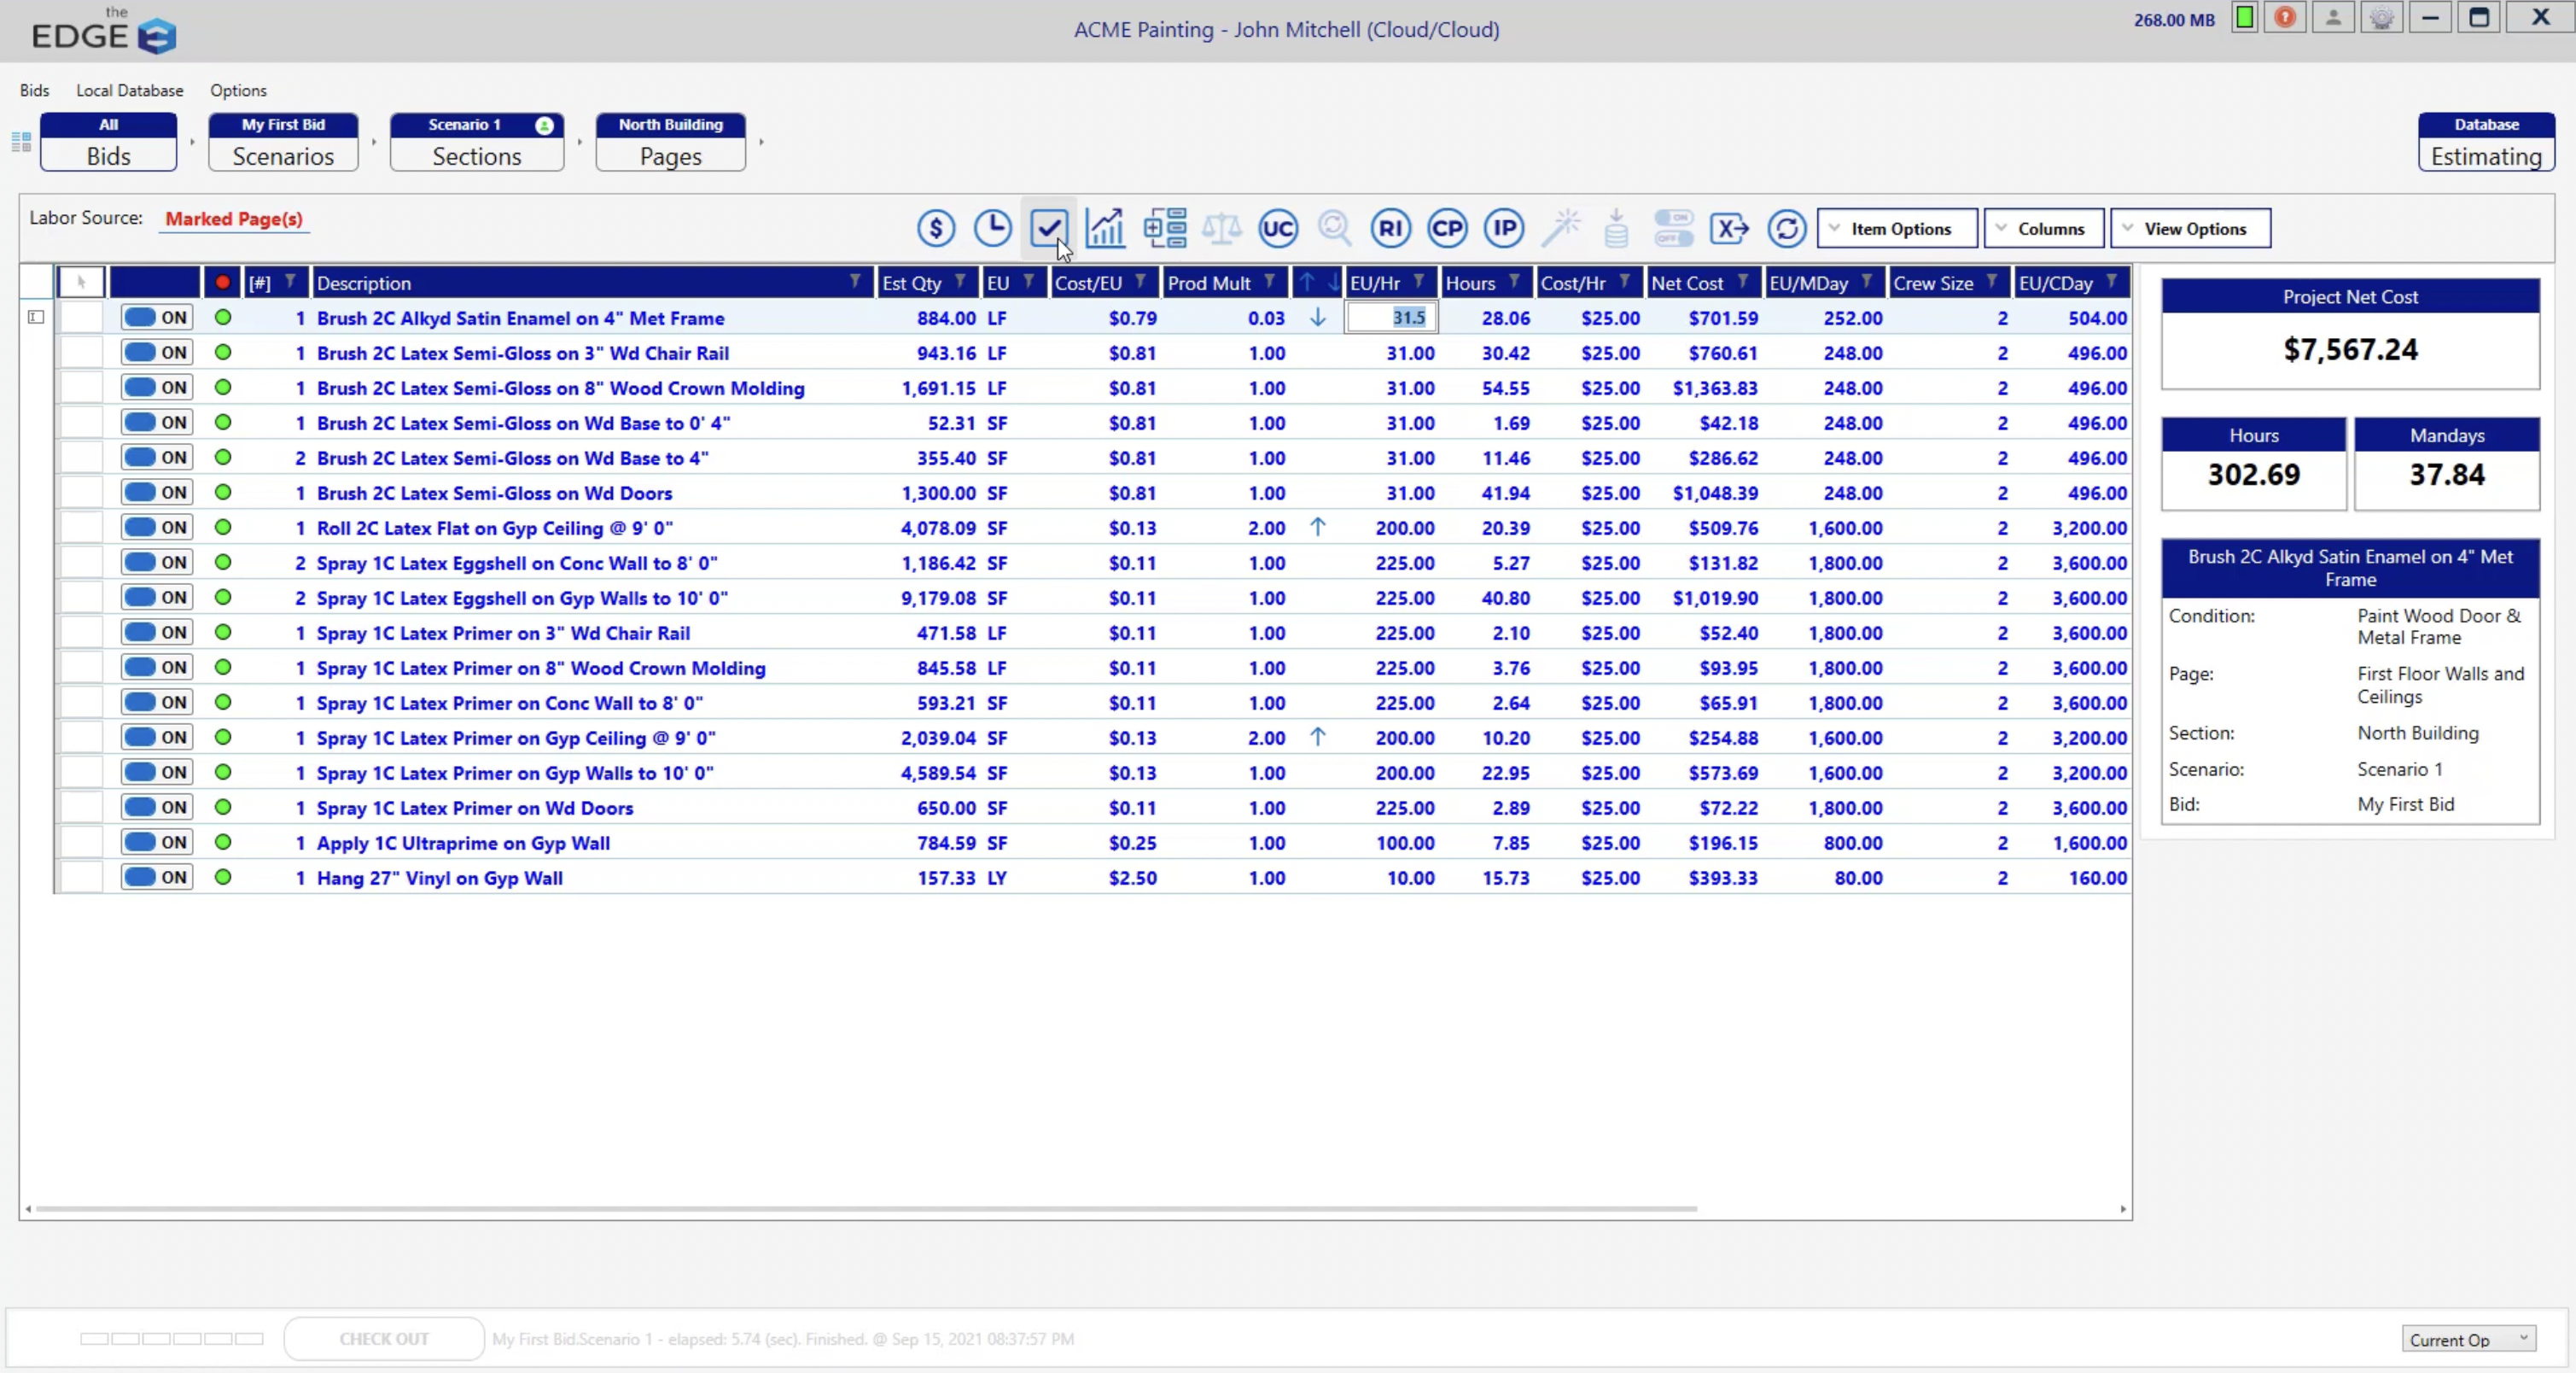
Task: Click the grouped list tree icon
Action: click(x=1164, y=229)
